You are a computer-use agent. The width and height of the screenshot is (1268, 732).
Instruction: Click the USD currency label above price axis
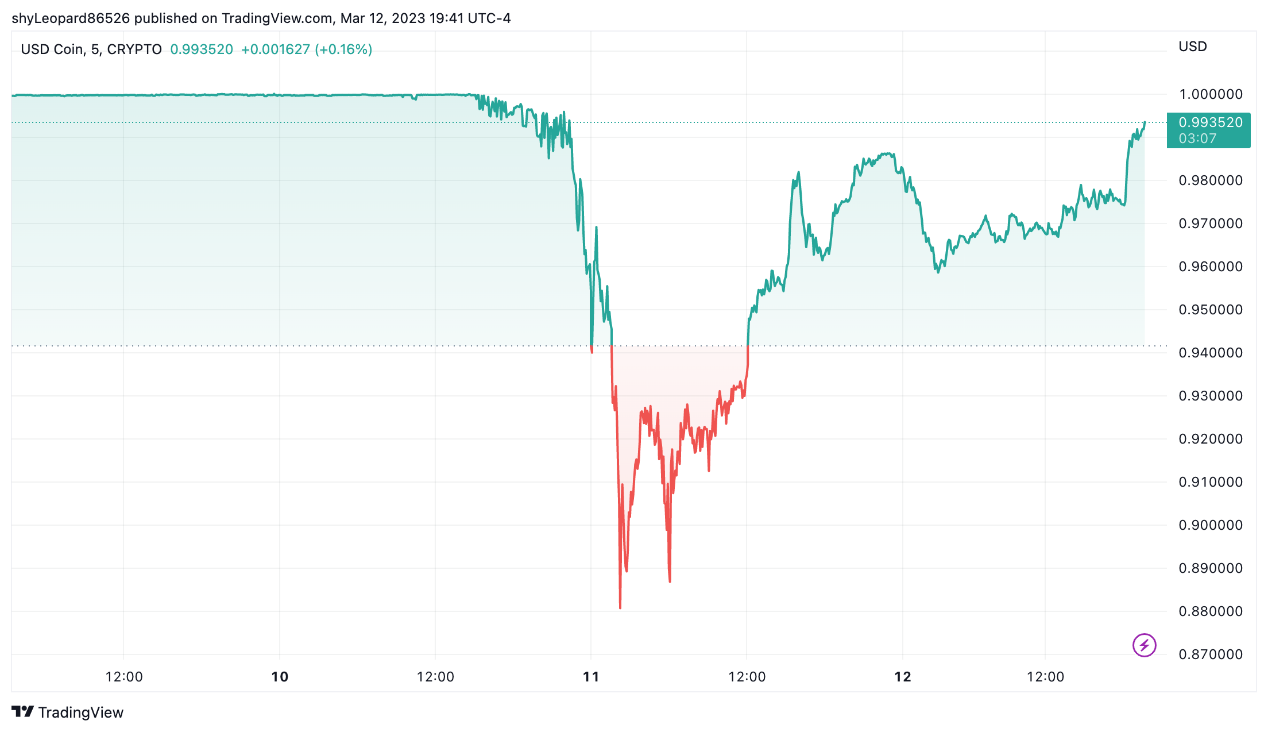(1192, 46)
